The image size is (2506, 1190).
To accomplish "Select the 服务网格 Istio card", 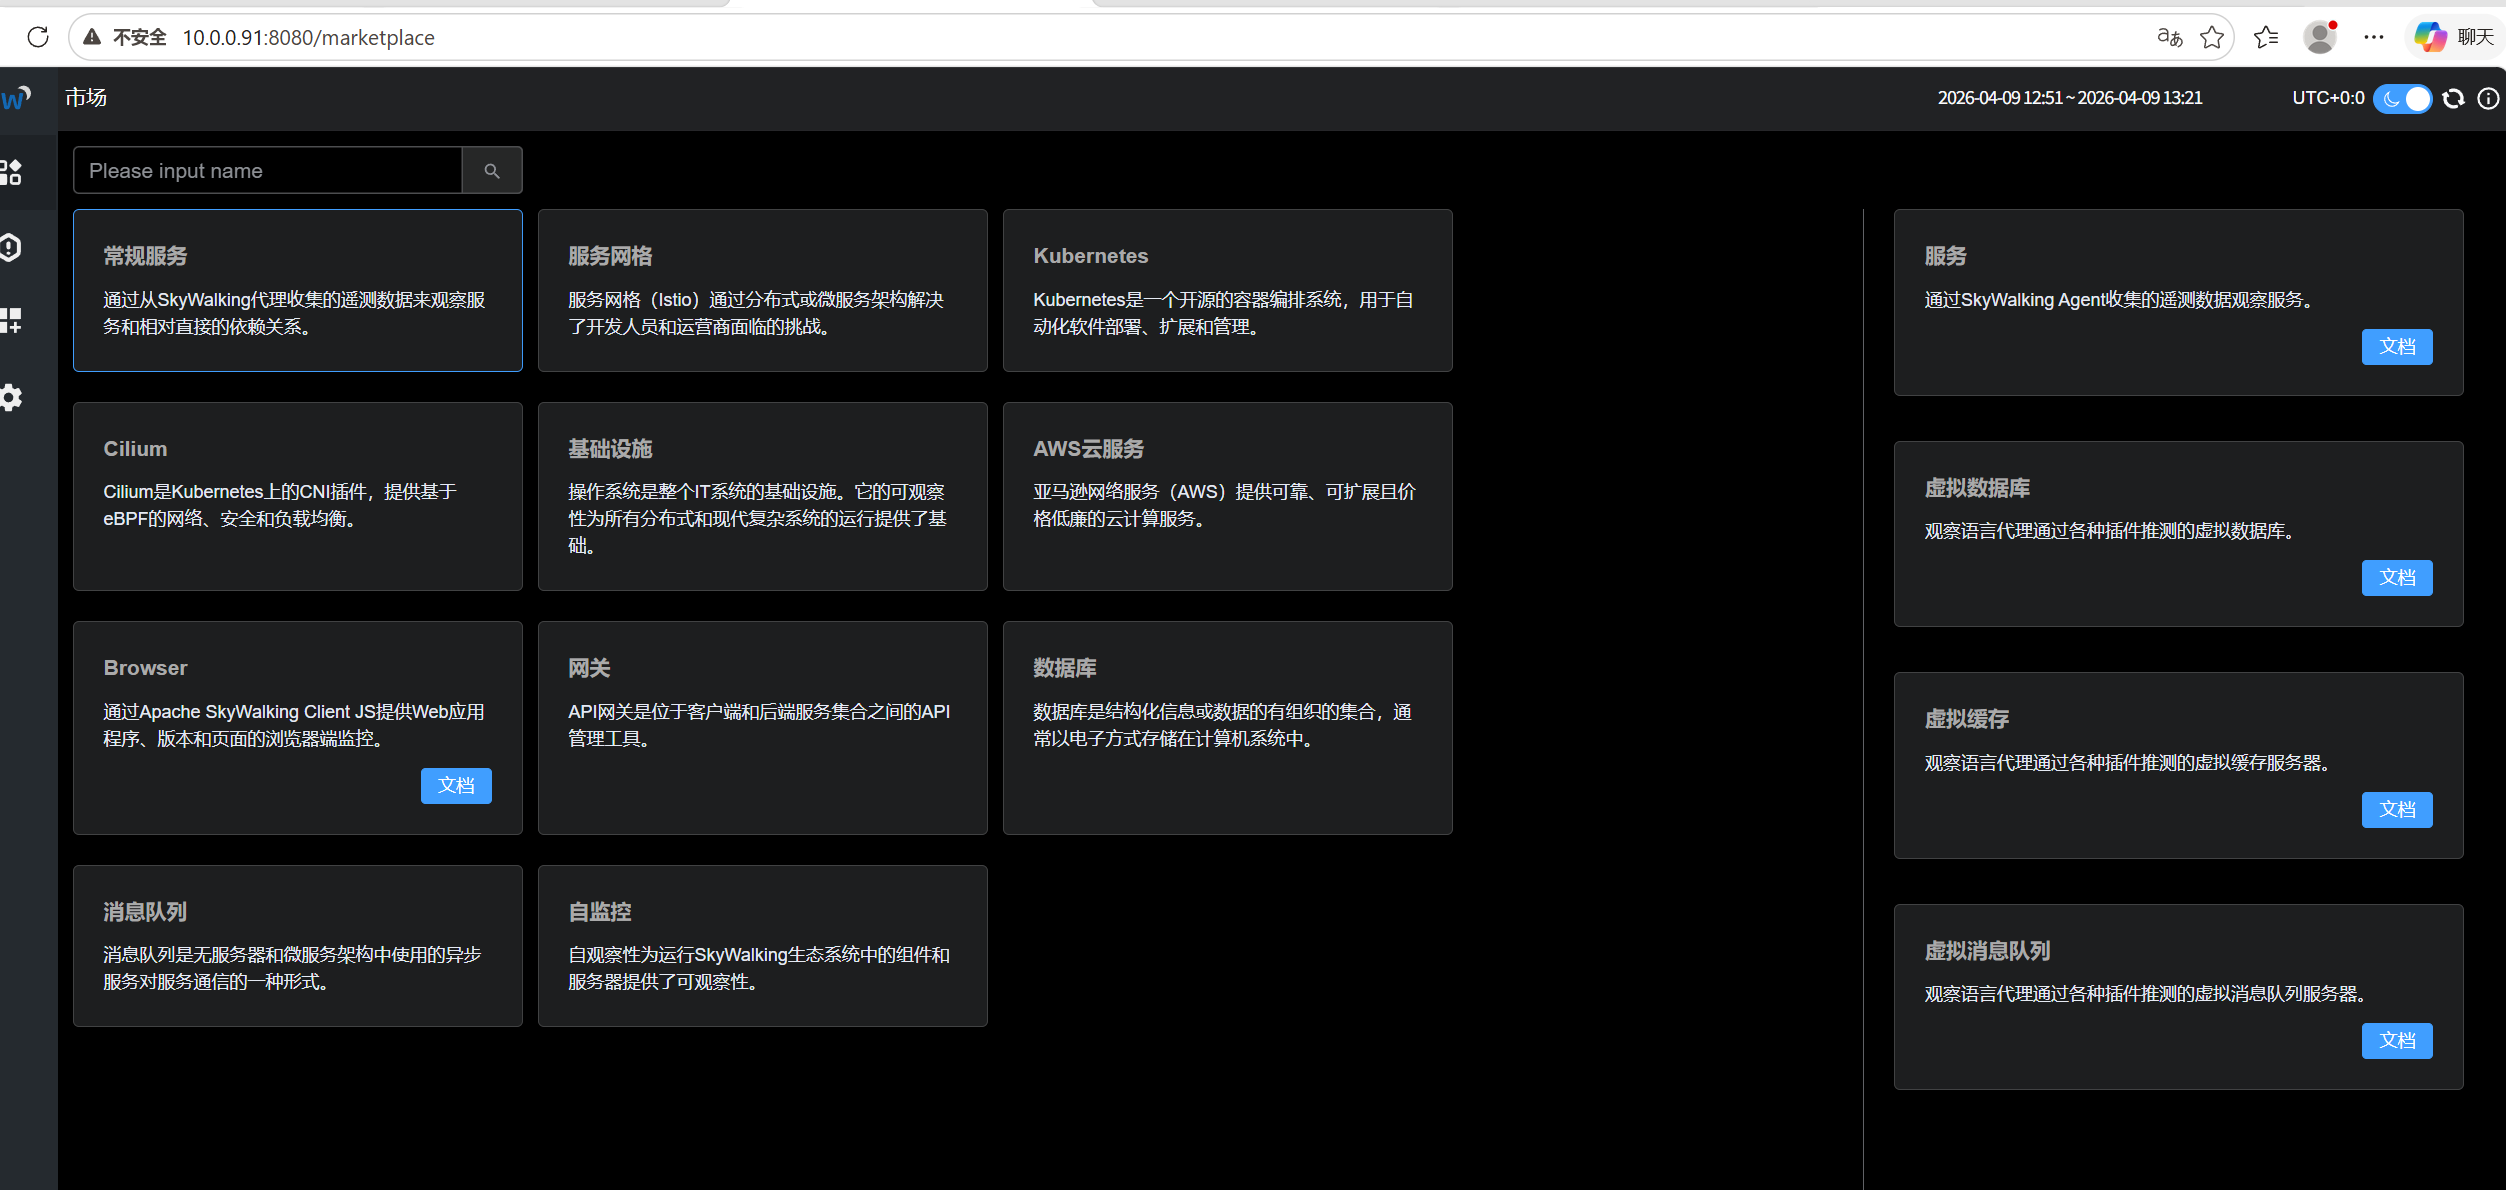I will coord(762,290).
